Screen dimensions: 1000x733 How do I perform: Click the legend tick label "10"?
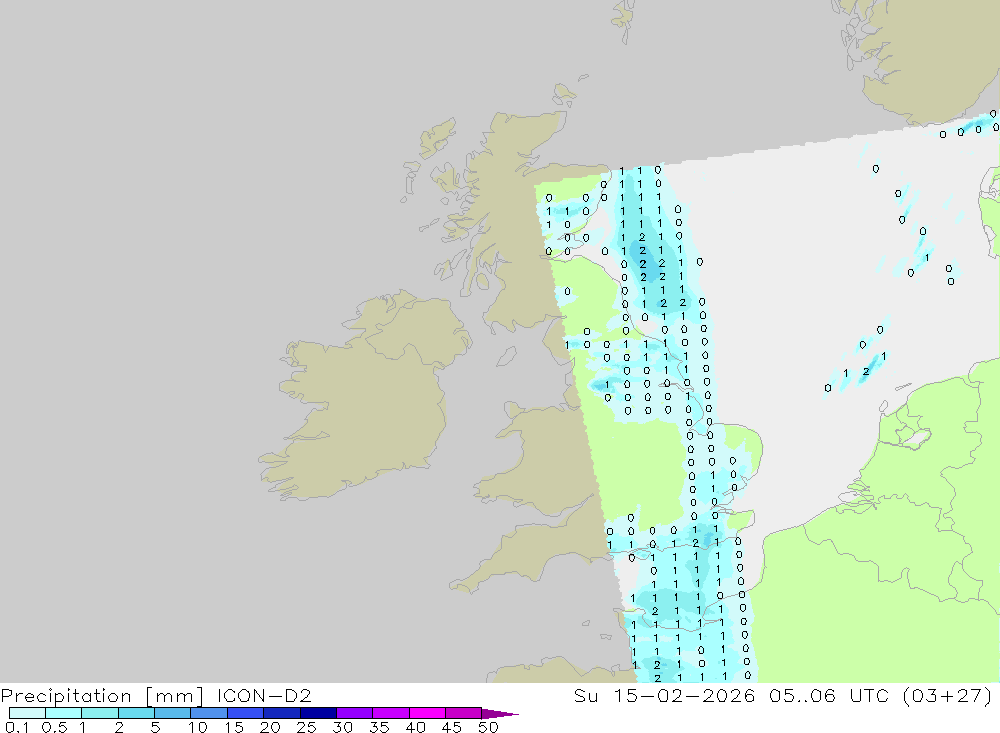(x=198, y=727)
